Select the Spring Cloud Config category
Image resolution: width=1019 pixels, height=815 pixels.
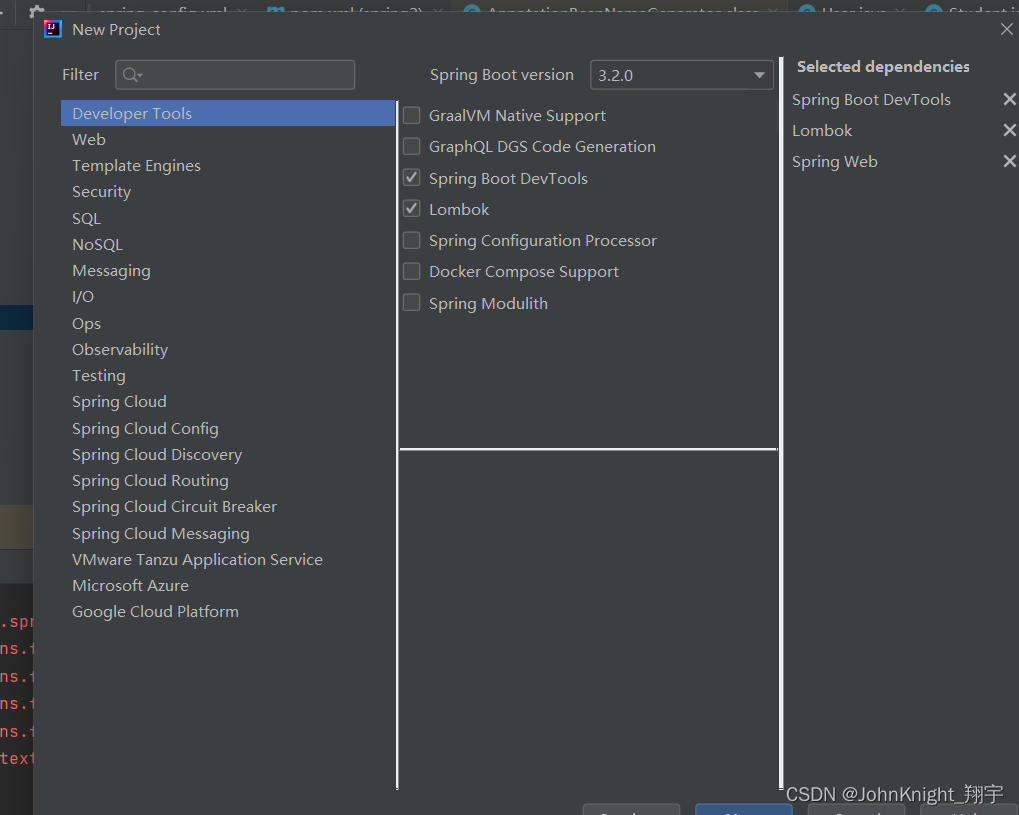[145, 428]
